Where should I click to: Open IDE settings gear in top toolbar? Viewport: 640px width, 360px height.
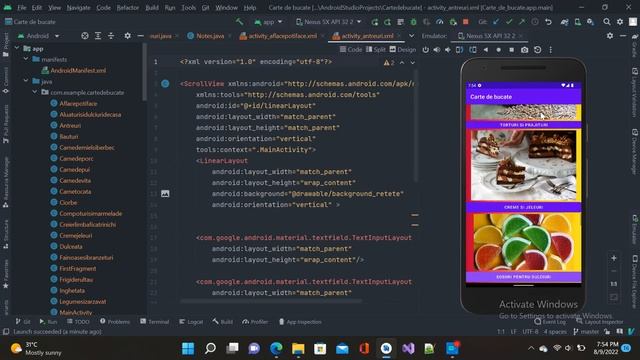[620, 22]
